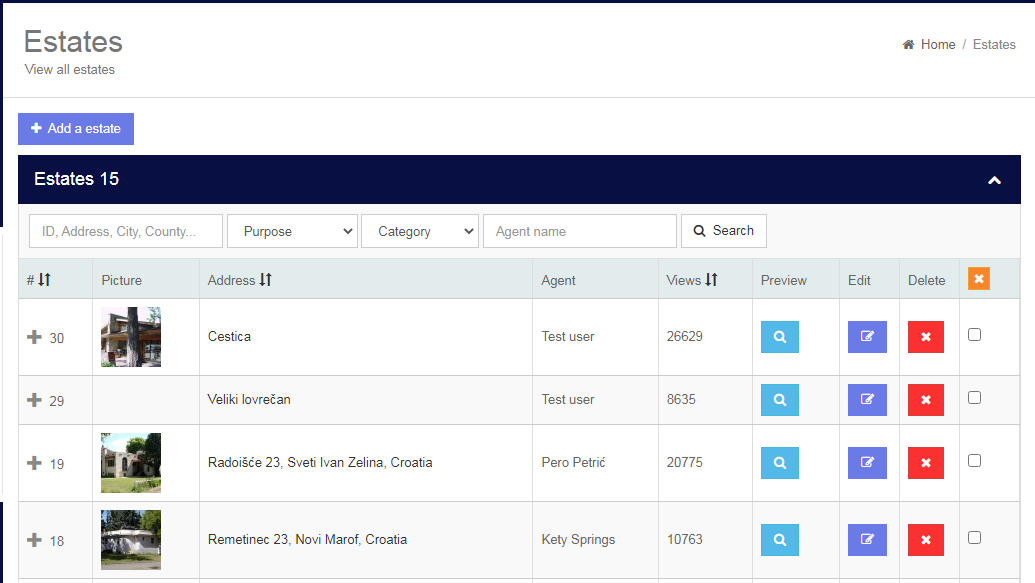1035x583 pixels.
Task: Open the Category dropdown
Action: coord(420,230)
